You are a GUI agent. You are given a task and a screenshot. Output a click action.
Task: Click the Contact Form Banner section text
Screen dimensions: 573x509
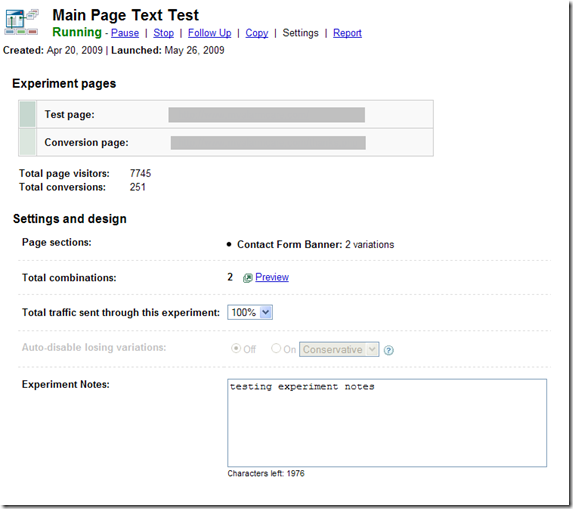click(x=316, y=244)
